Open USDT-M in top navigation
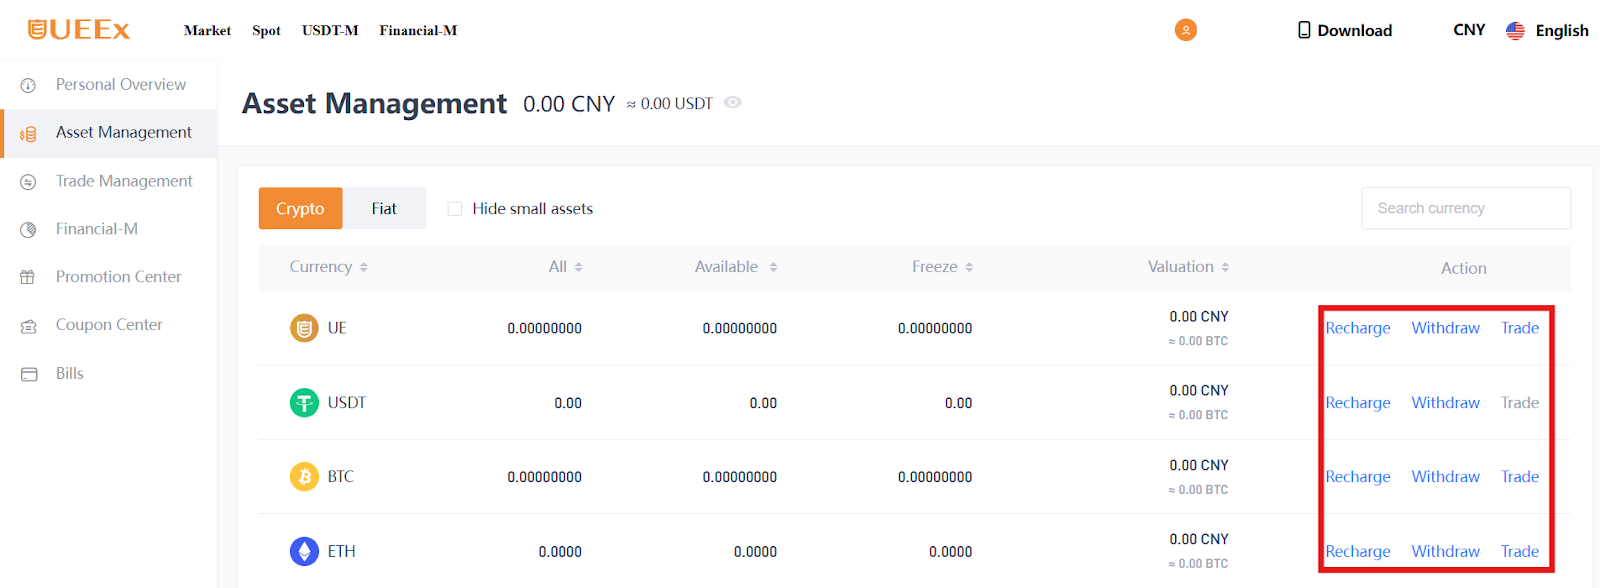Viewport: 1600px width, 588px height. click(330, 31)
